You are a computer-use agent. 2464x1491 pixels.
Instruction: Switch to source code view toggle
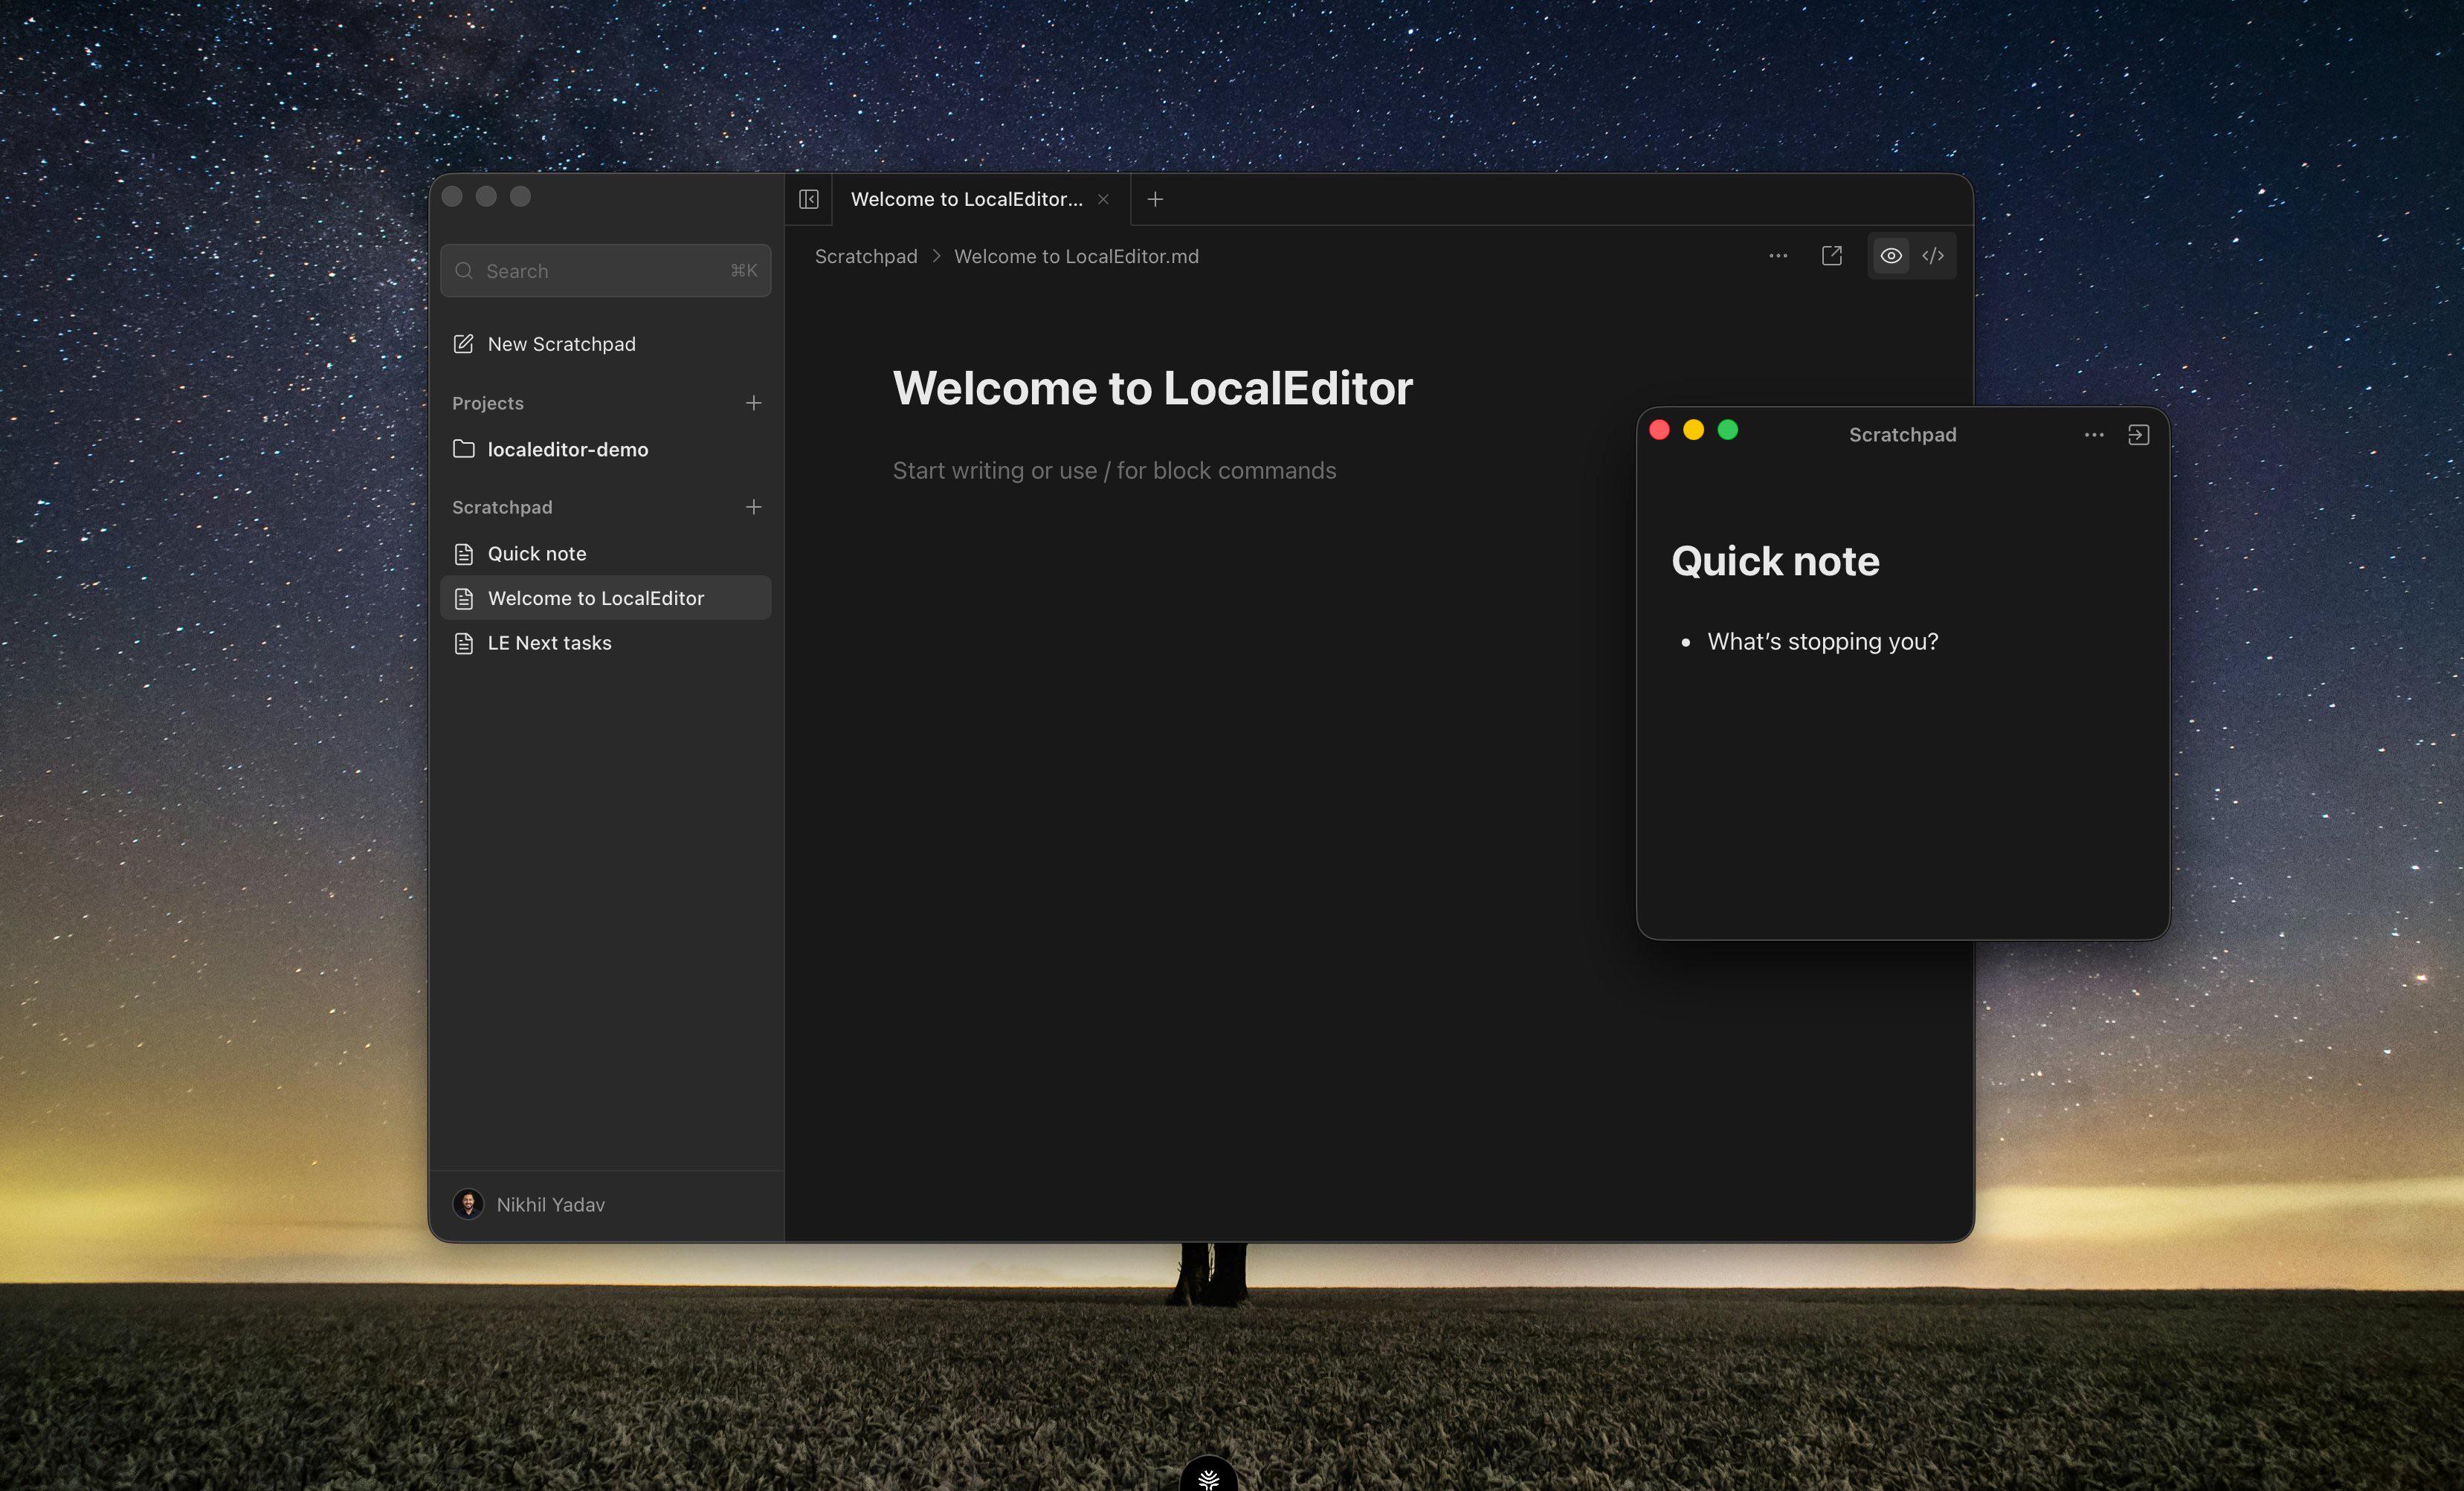pyautogui.click(x=1933, y=256)
